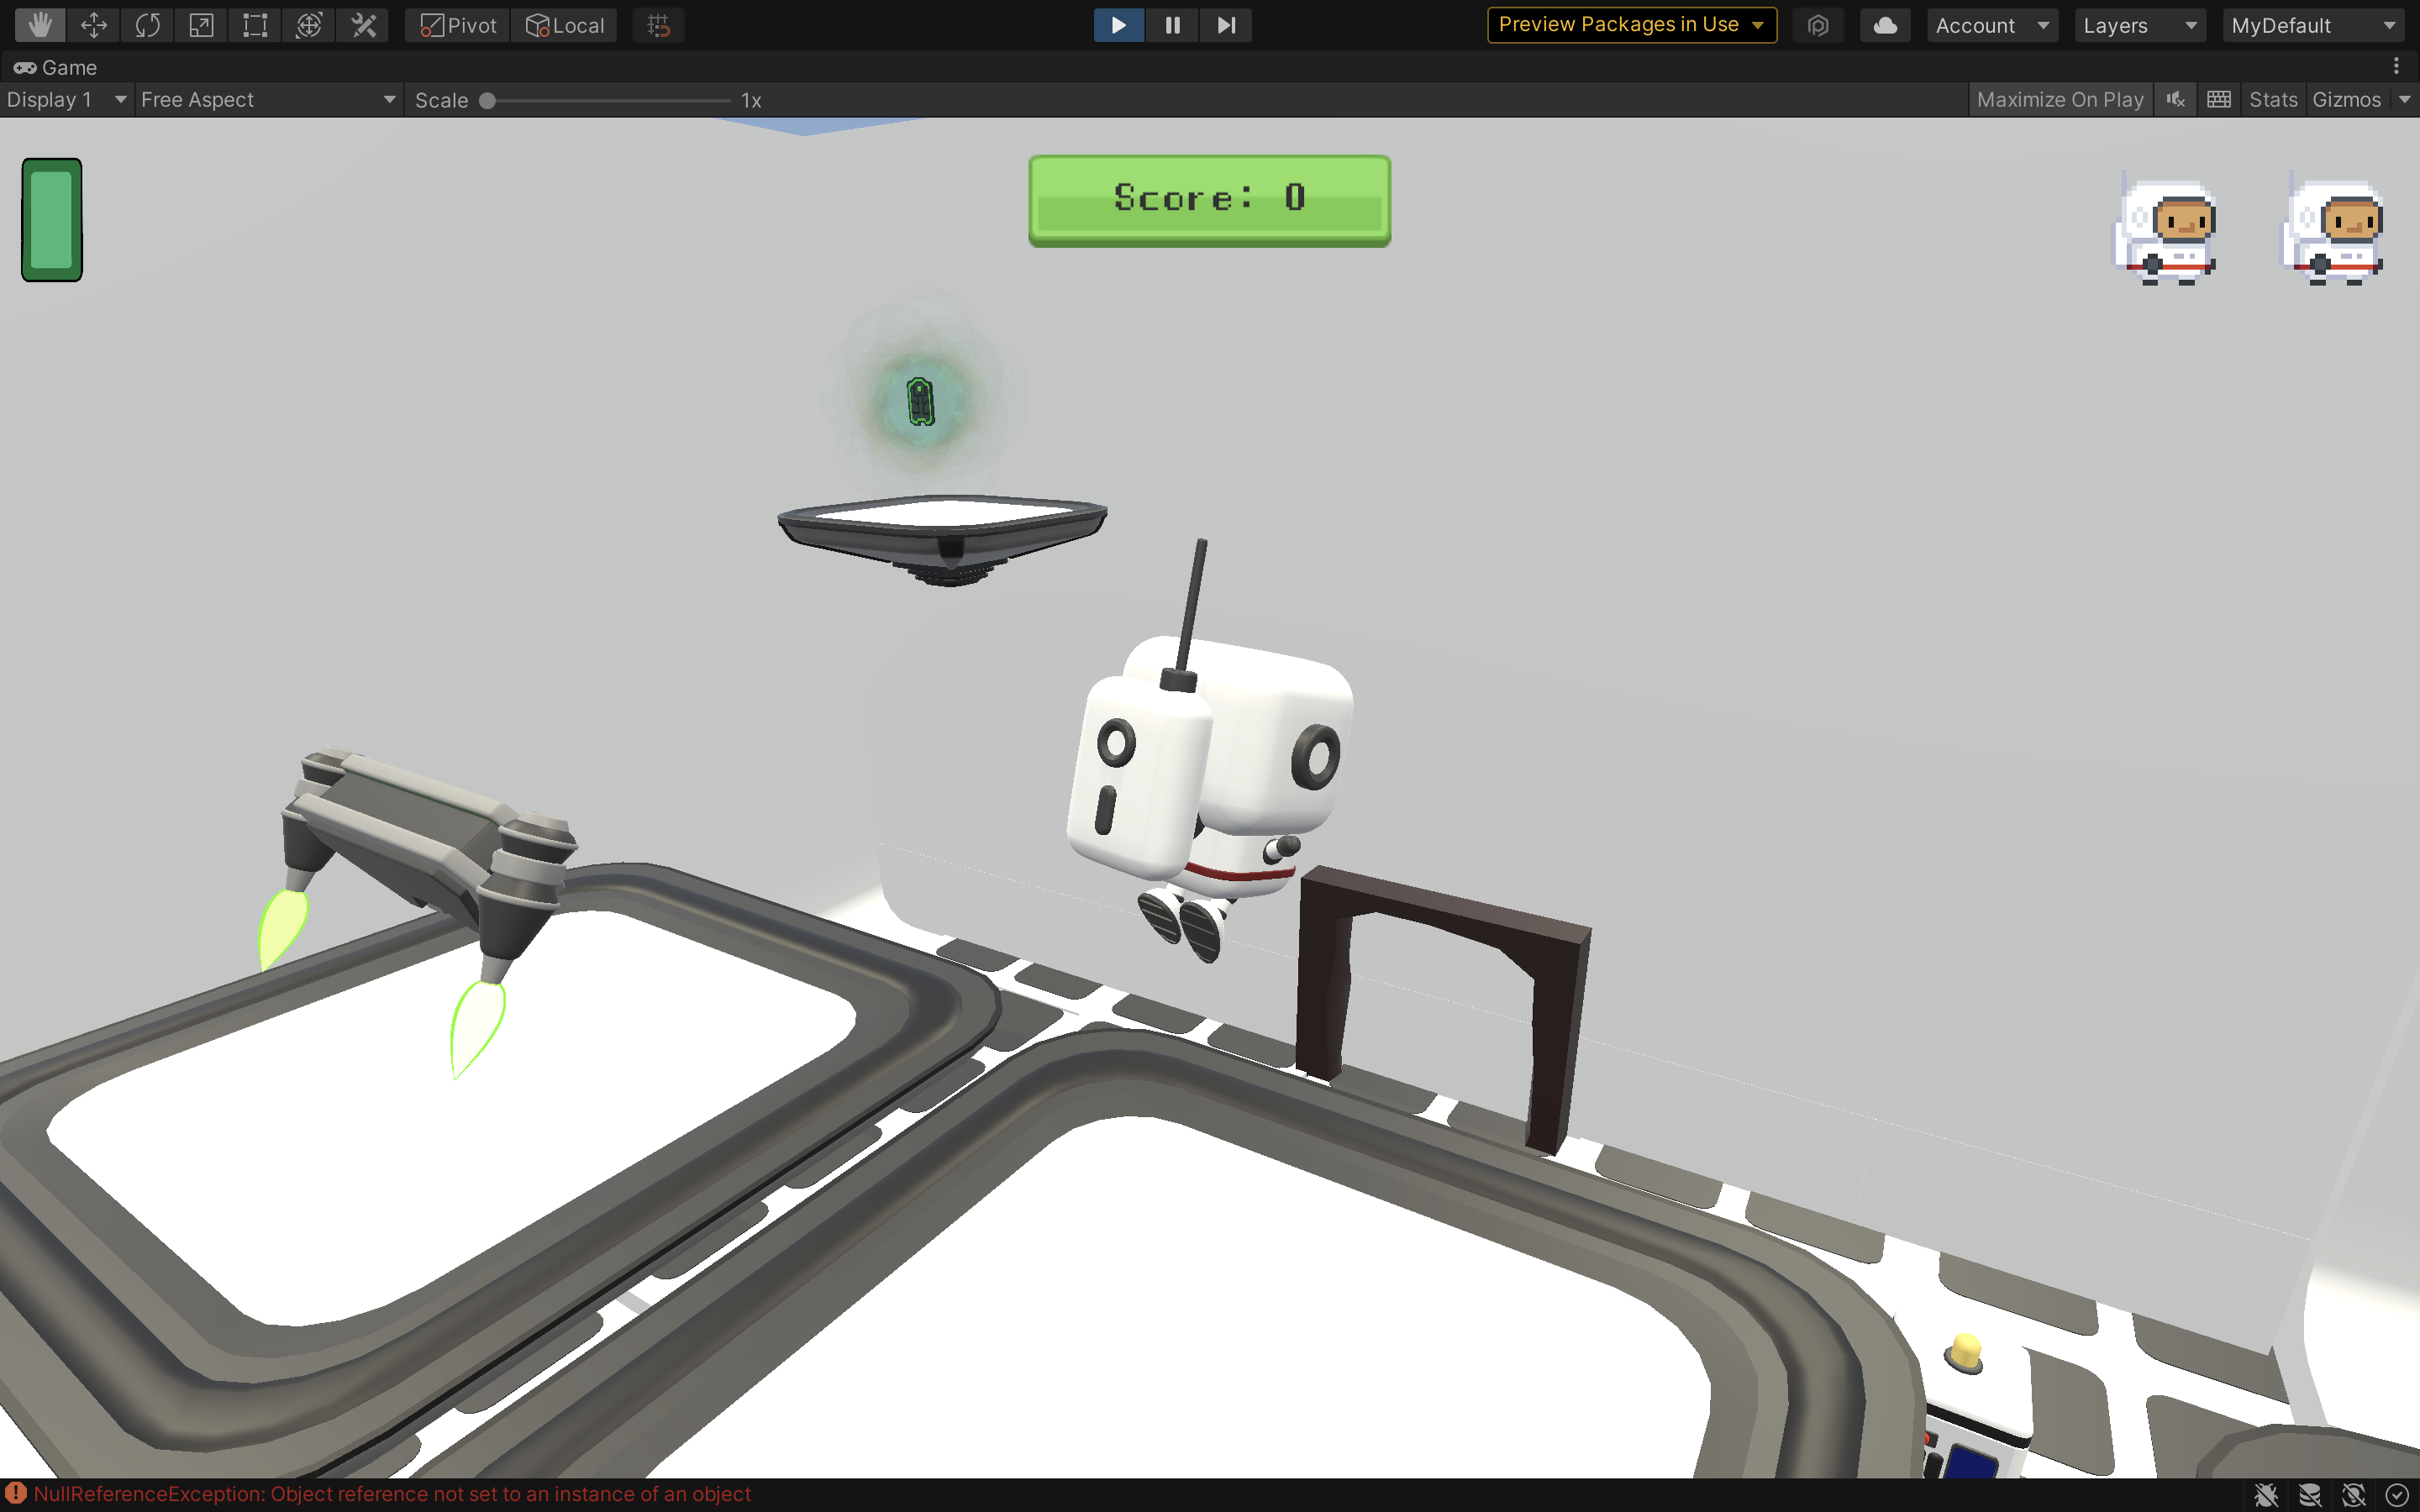Toggle handle position between Pivot and Center
The height and width of the screenshot is (1512, 2420).
456,25
